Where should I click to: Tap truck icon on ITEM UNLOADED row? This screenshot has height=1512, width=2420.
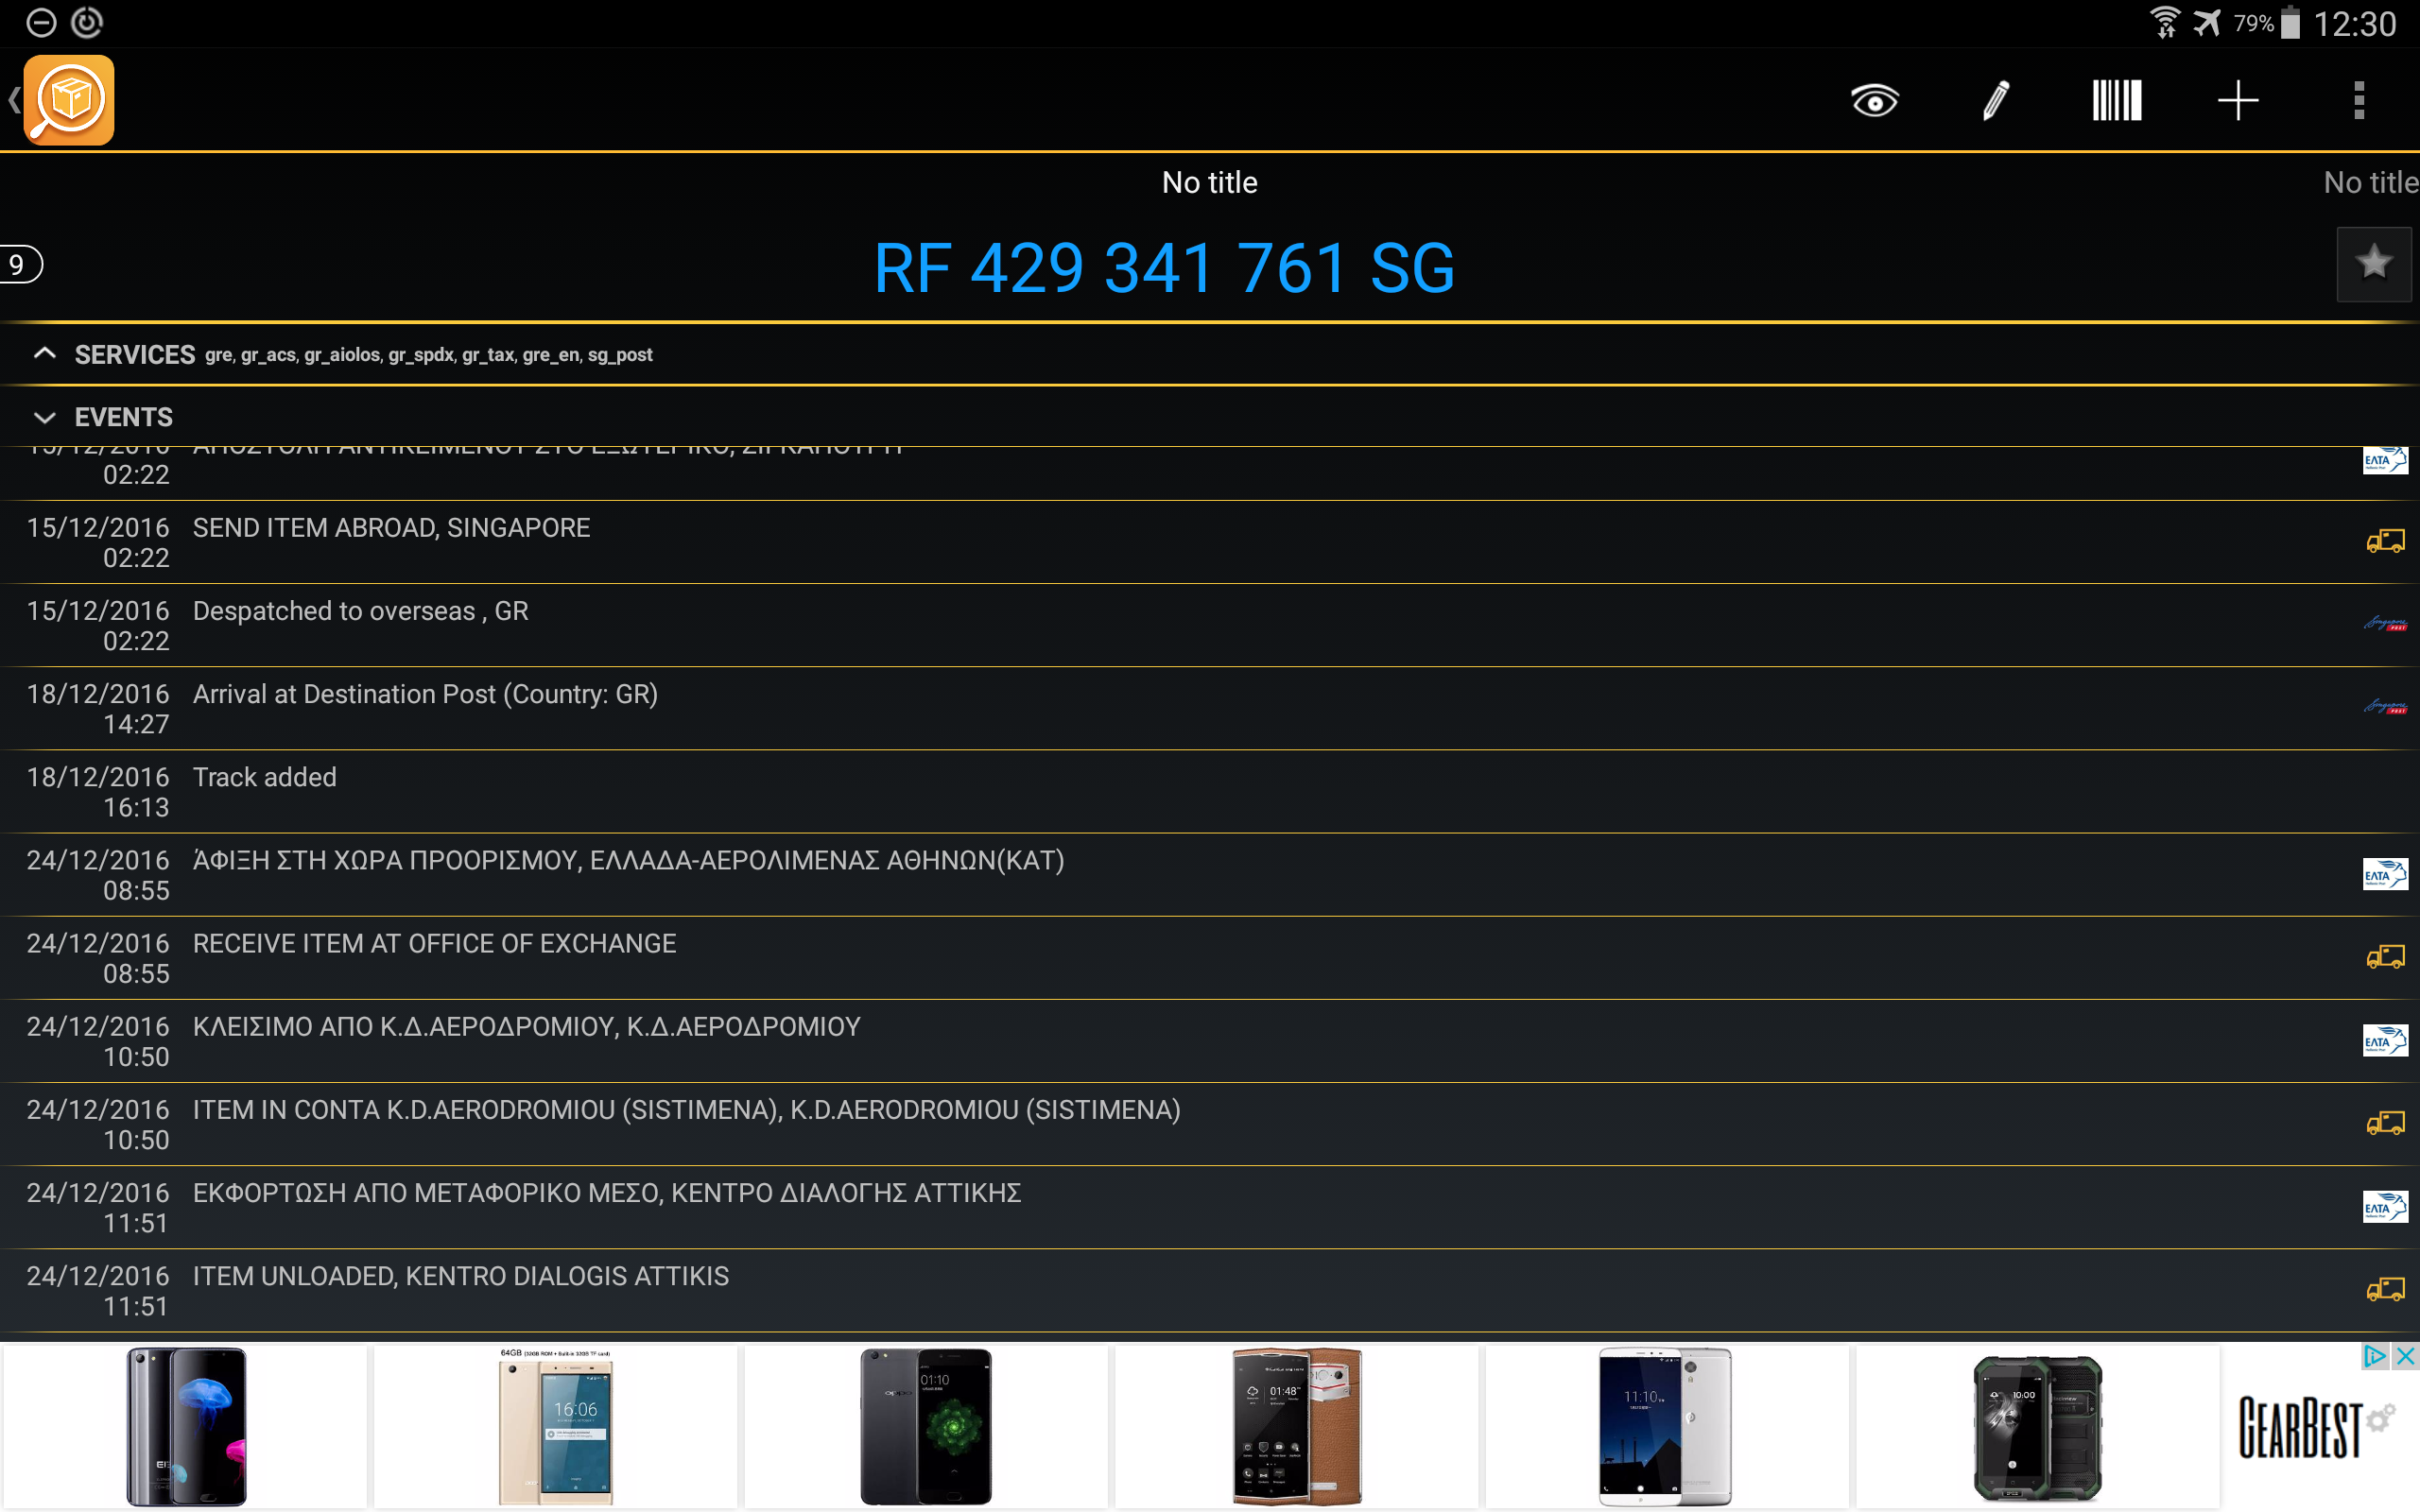tap(2384, 1290)
